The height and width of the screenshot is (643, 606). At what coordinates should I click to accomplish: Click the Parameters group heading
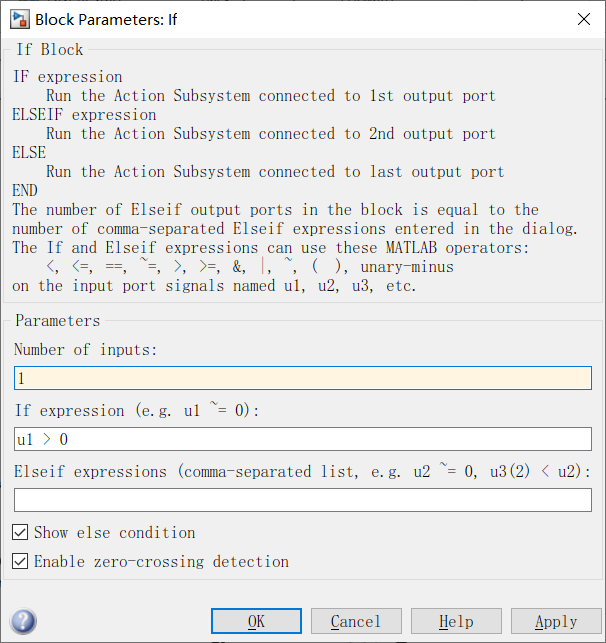tap(57, 321)
